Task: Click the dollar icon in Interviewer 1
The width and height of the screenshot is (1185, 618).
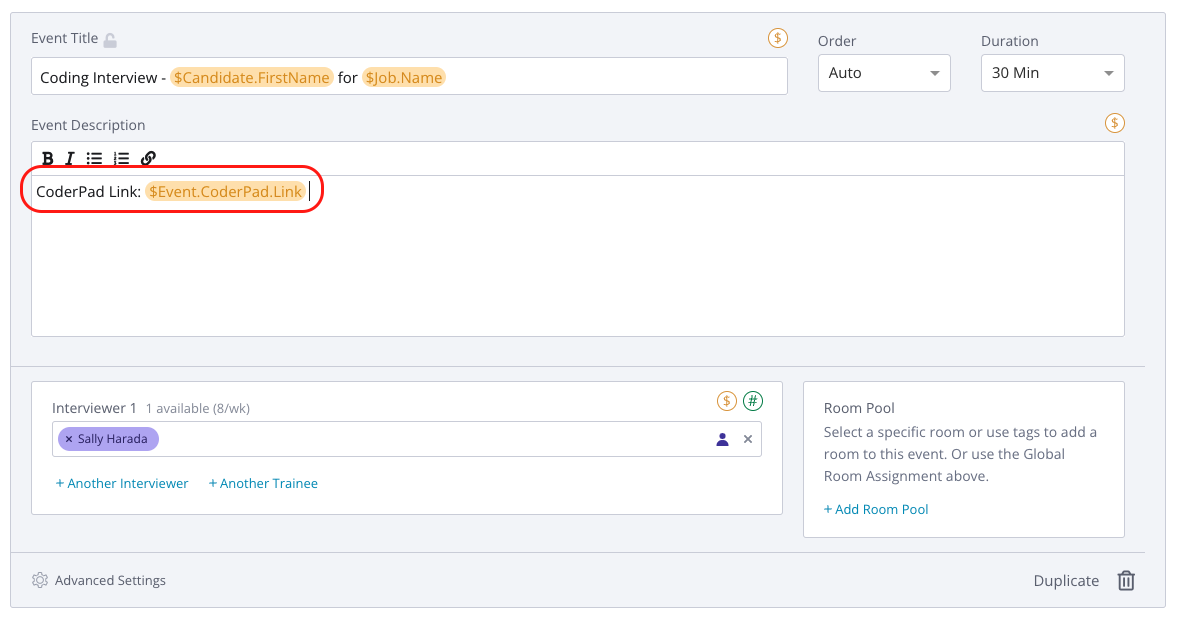Action: (x=727, y=401)
